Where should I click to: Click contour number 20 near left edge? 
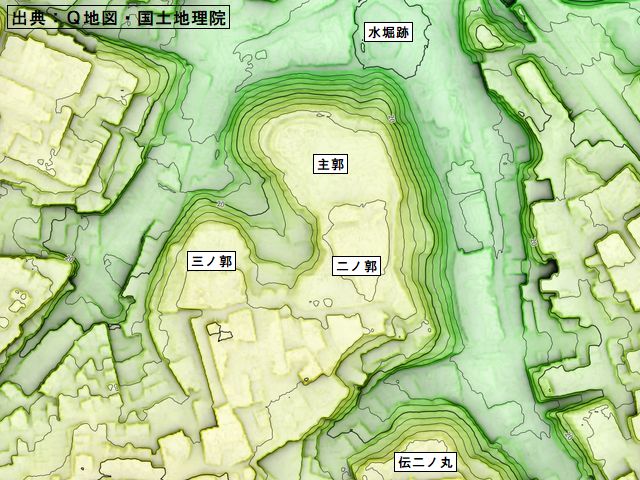pyautogui.click(x=69, y=257)
